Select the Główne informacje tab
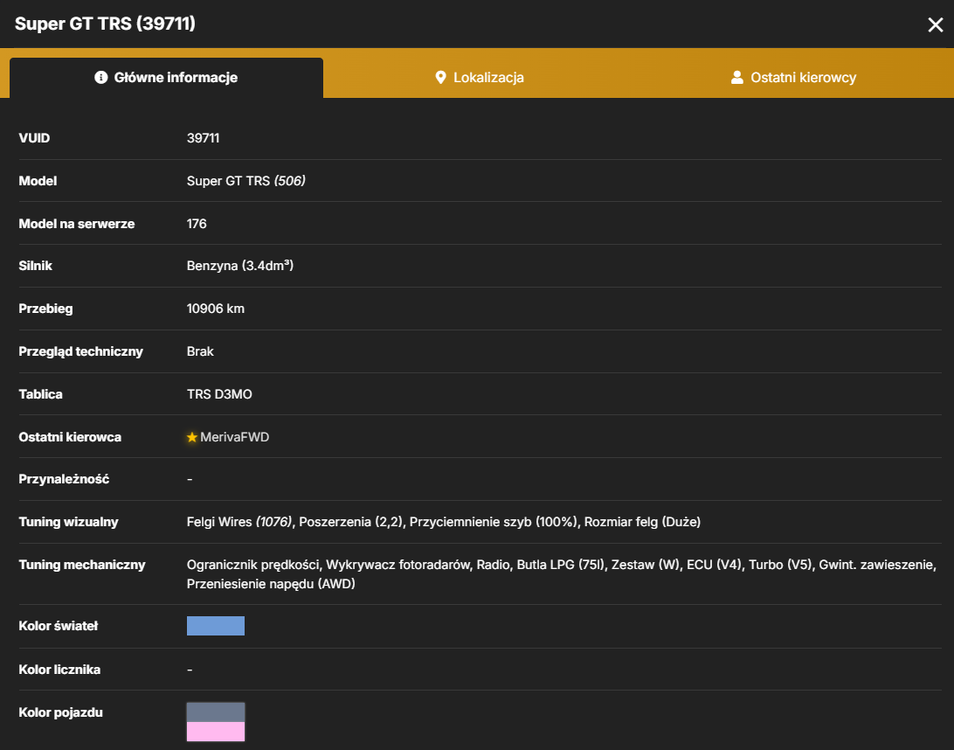The image size is (954, 750). 166,77
